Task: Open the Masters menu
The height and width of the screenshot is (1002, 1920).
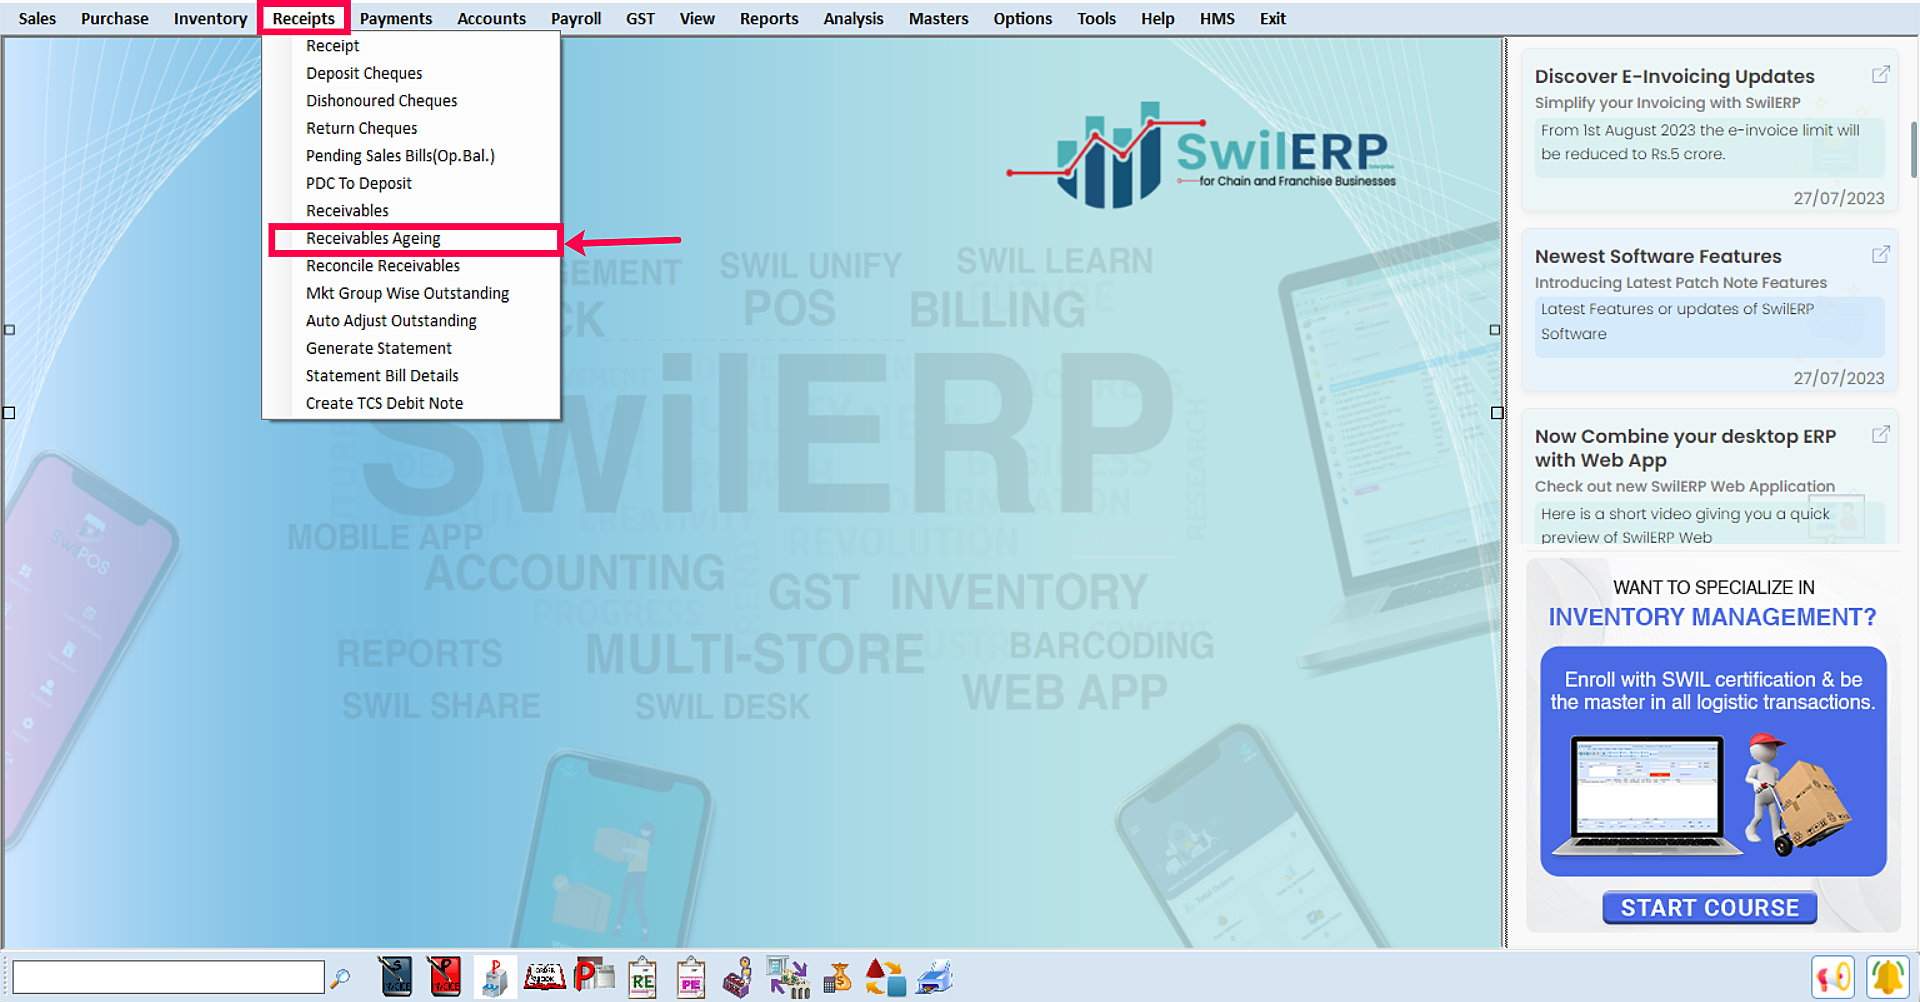Action: (x=938, y=18)
